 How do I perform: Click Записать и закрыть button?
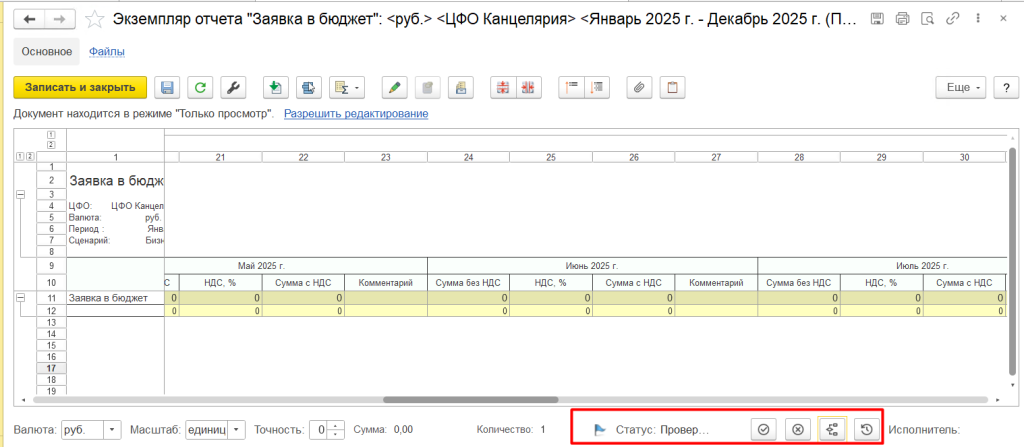coord(80,88)
